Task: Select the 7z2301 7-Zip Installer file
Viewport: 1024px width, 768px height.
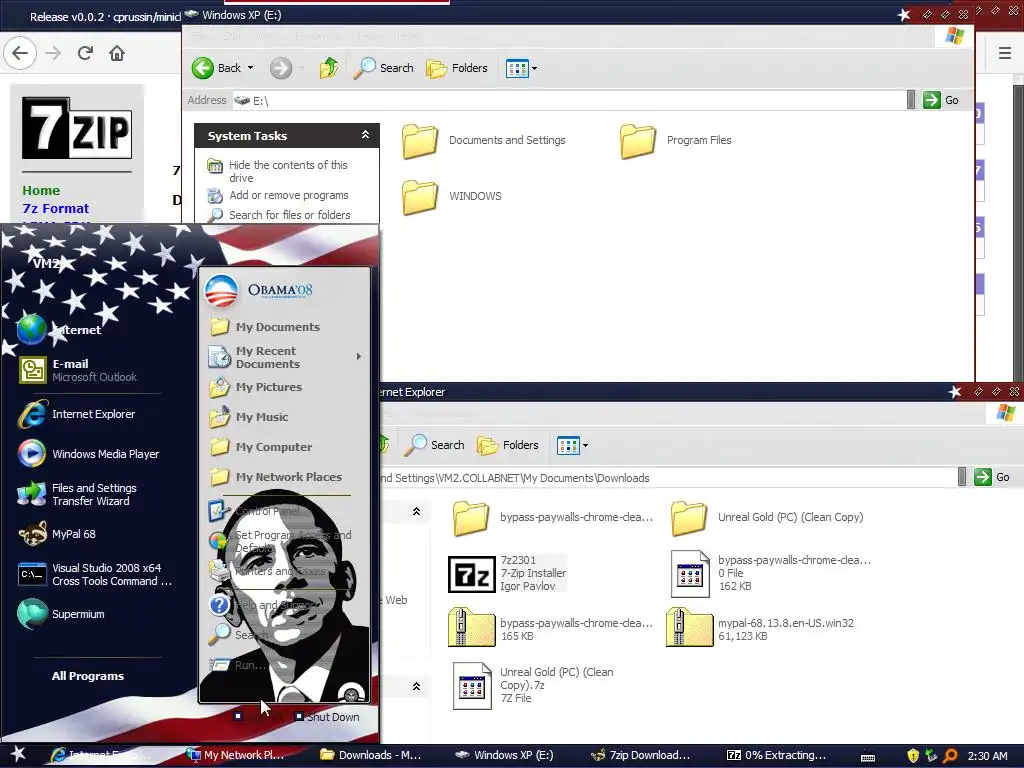Action: [x=507, y=573]
